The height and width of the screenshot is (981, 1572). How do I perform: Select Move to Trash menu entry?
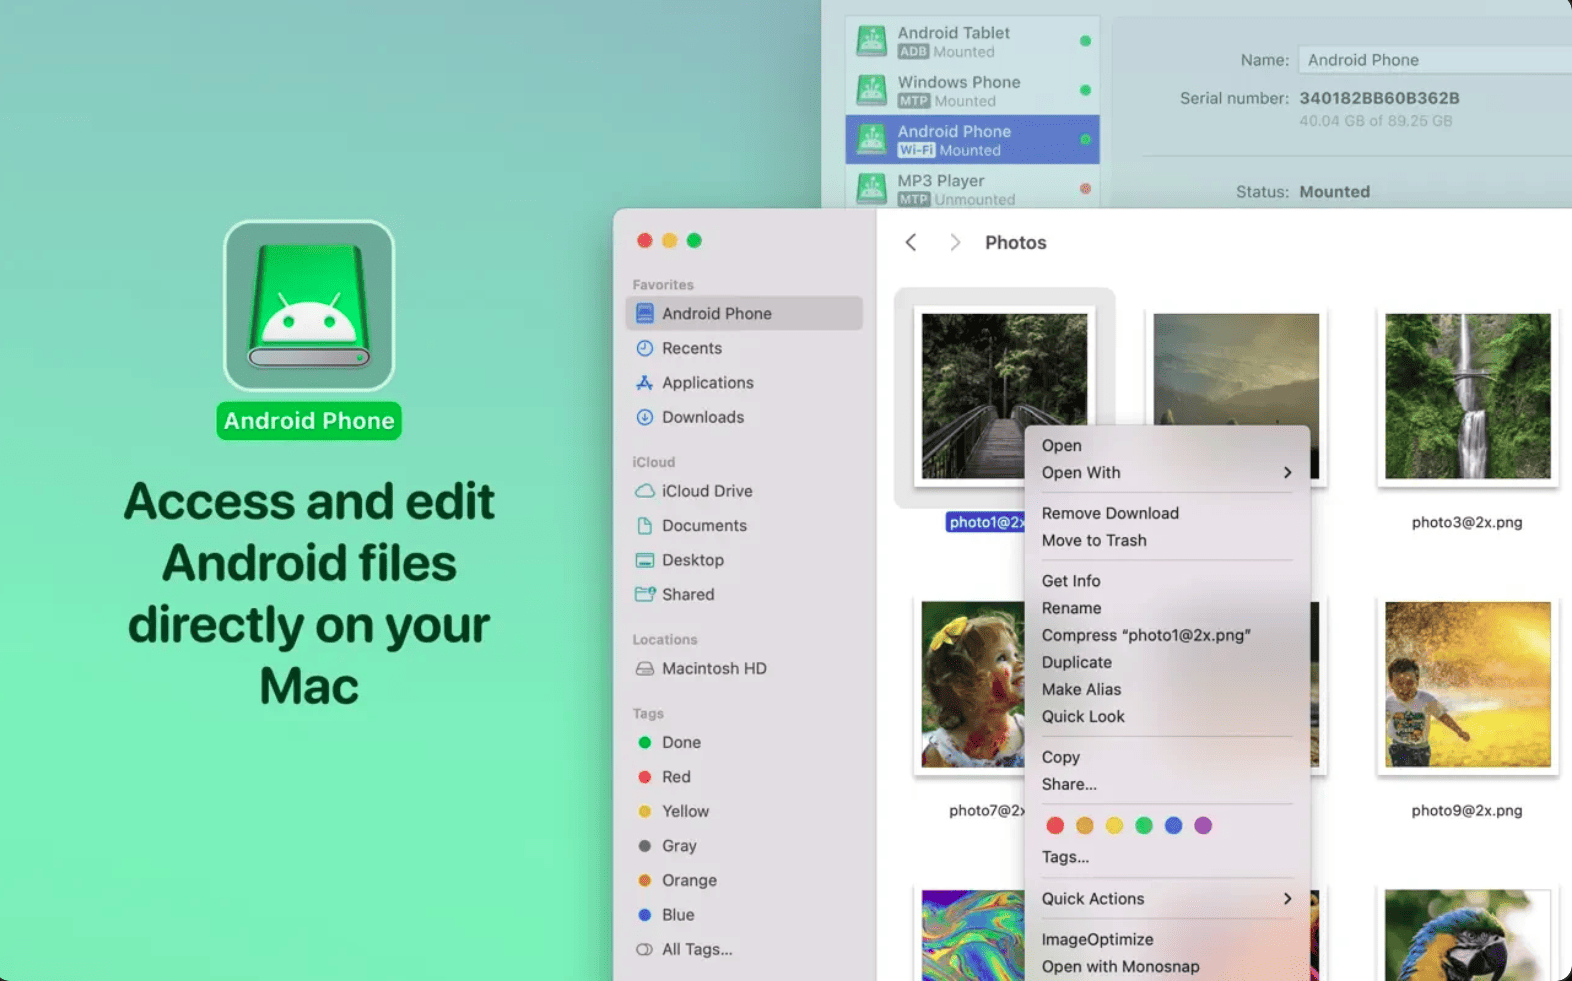pos(1094,540)
